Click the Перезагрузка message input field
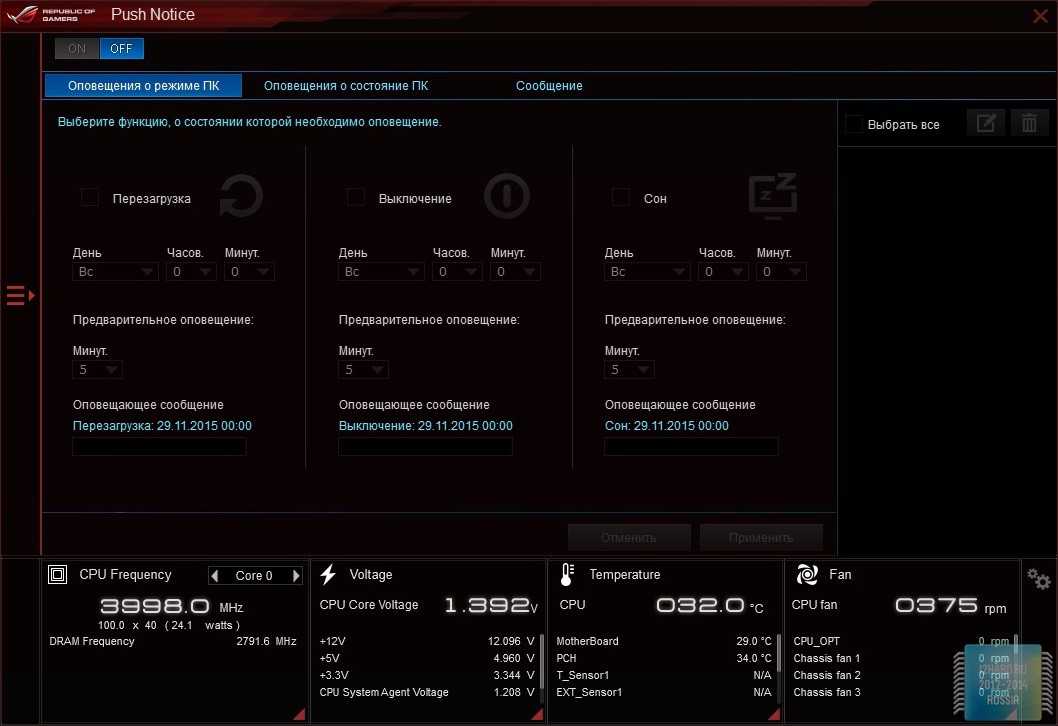Screen dimensions: 1058x726 click(x=159, y=447)
